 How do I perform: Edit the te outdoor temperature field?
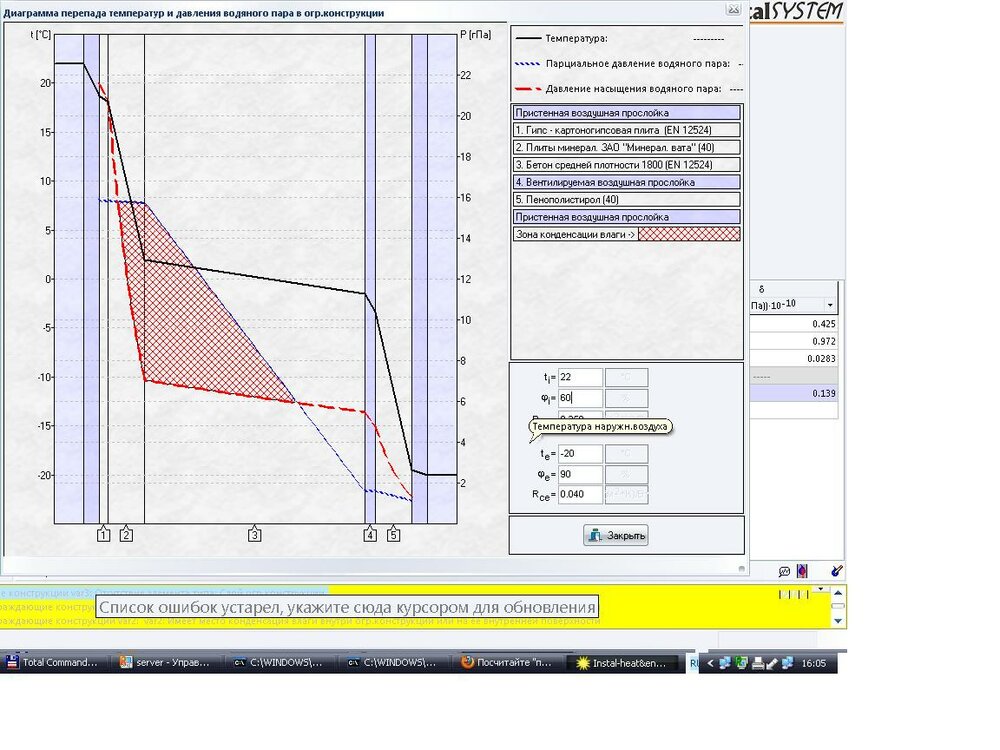580,454
